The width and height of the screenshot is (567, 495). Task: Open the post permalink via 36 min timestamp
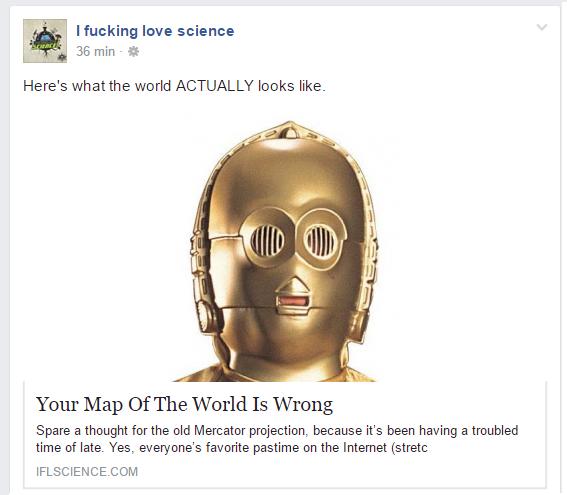click(x=95, y=51)
